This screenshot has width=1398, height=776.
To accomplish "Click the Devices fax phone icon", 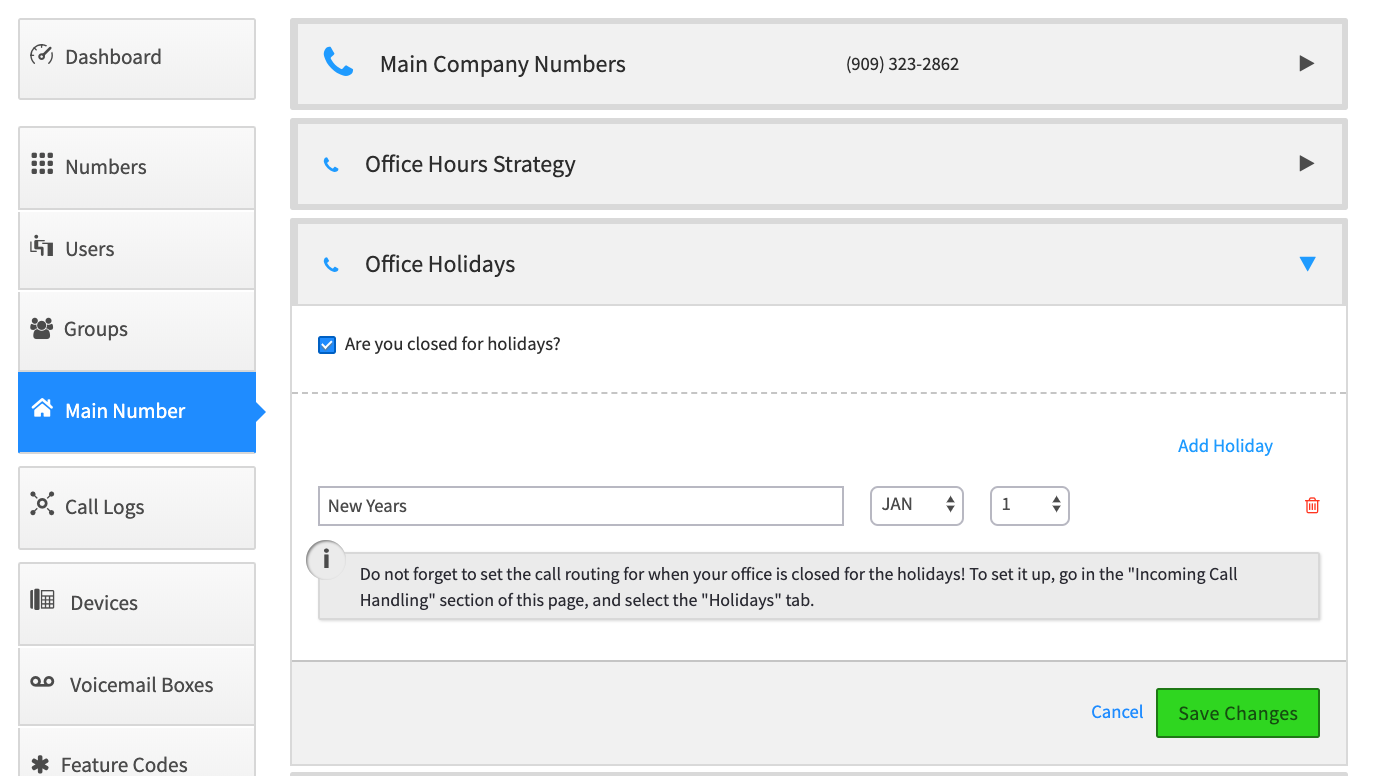I will click(42, 600).
